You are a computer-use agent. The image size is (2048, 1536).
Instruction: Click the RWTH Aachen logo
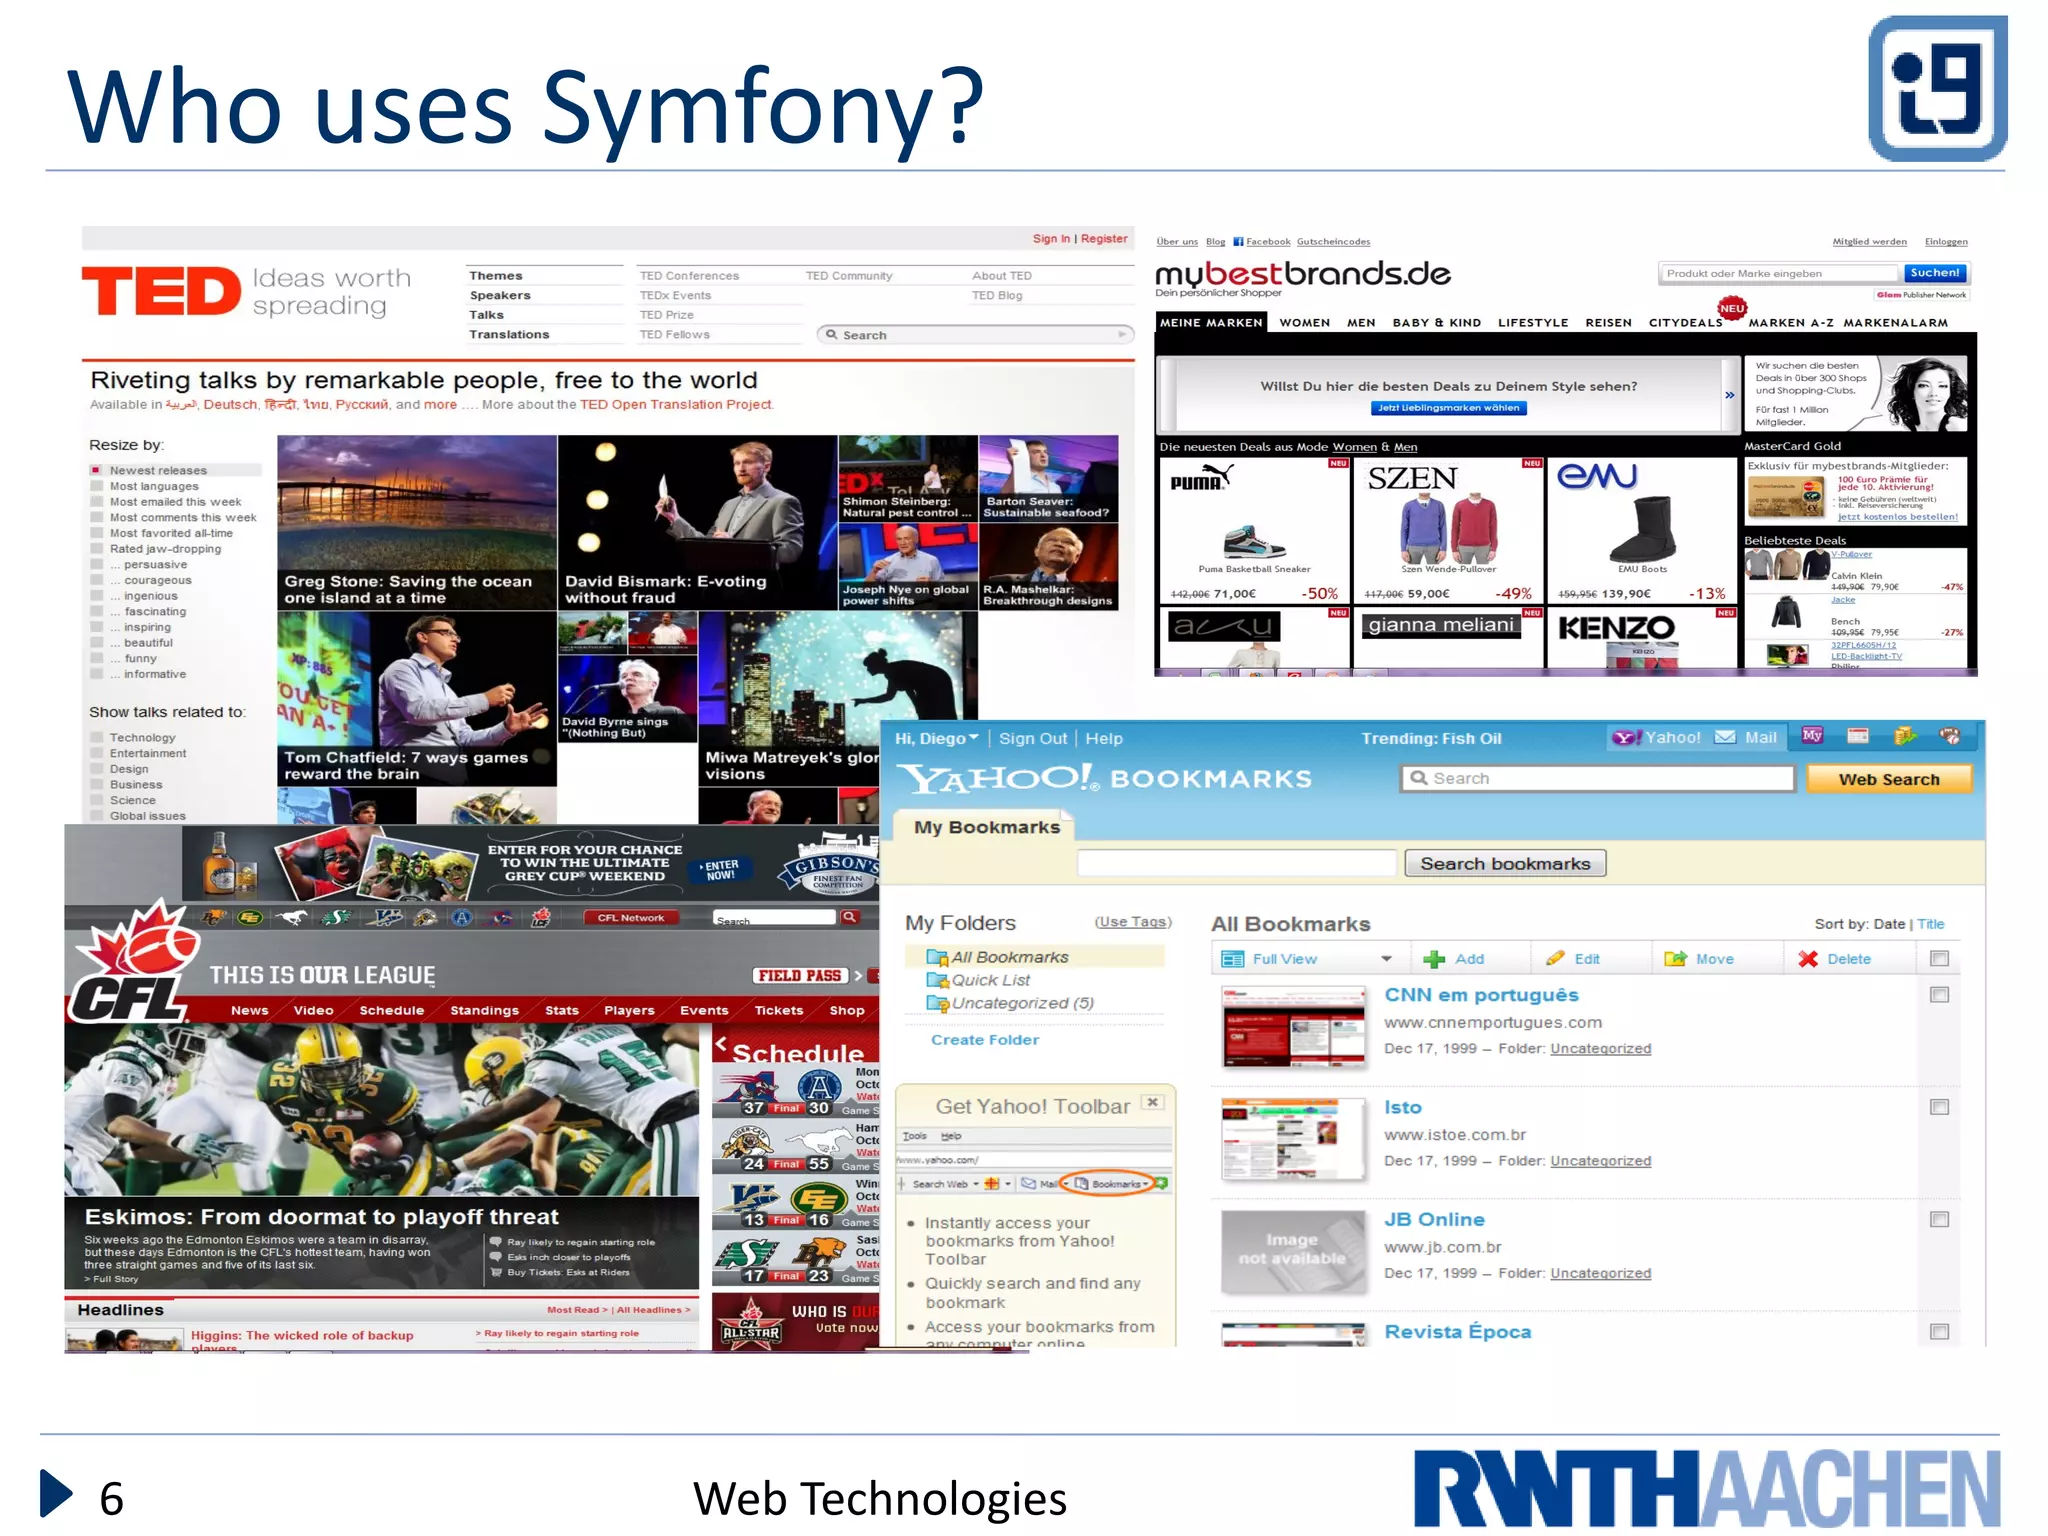pos(1707,1489)
